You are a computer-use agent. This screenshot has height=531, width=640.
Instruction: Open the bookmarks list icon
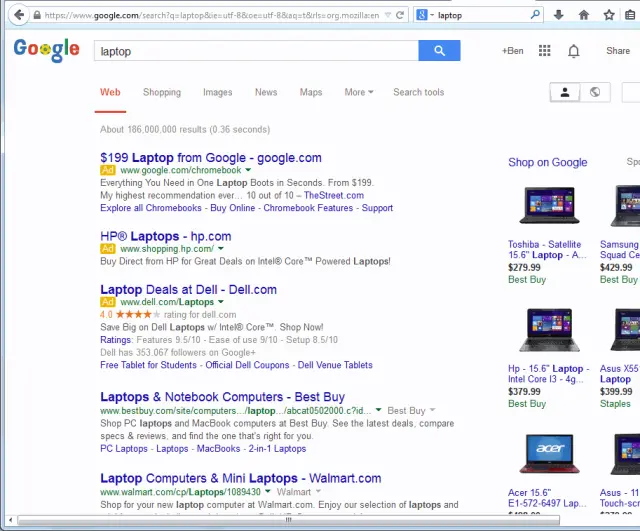(630, 15)
